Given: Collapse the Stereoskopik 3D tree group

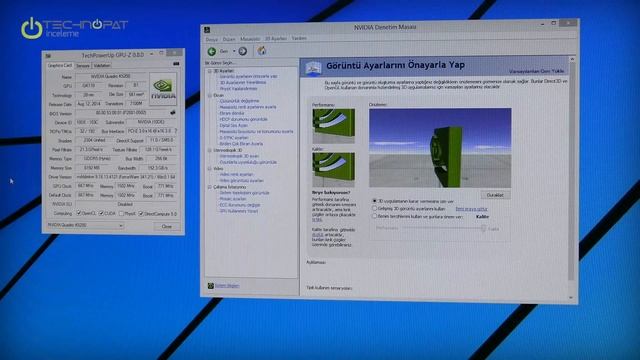Looking at the screenshot, I should pos(210,150).
